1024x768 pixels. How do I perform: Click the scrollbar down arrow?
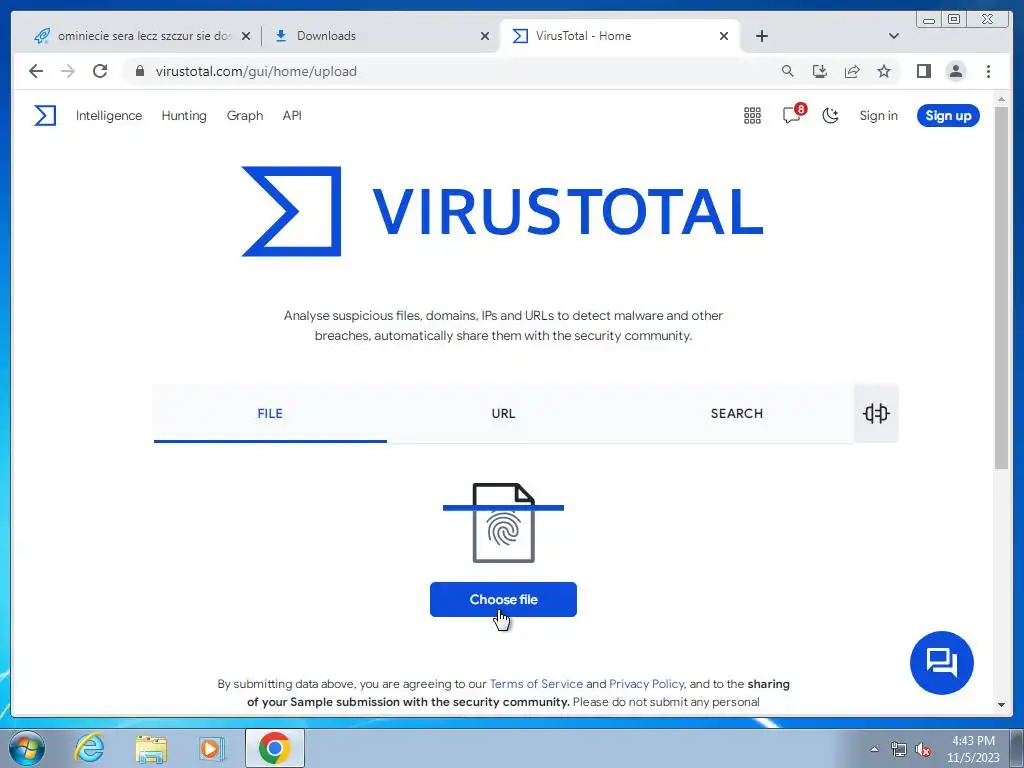[x=1001, y=705]
